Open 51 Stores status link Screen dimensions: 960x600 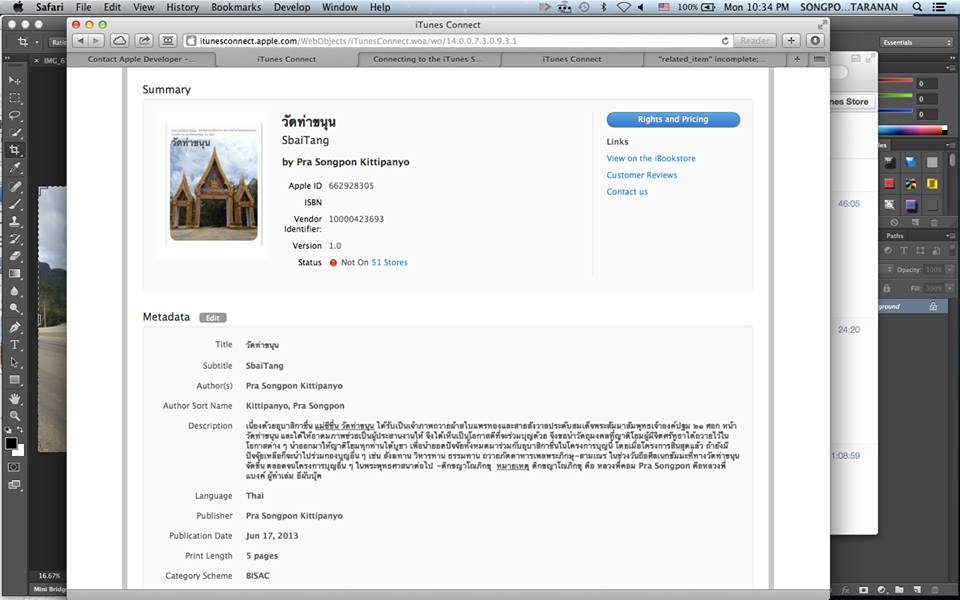[389, 262]
